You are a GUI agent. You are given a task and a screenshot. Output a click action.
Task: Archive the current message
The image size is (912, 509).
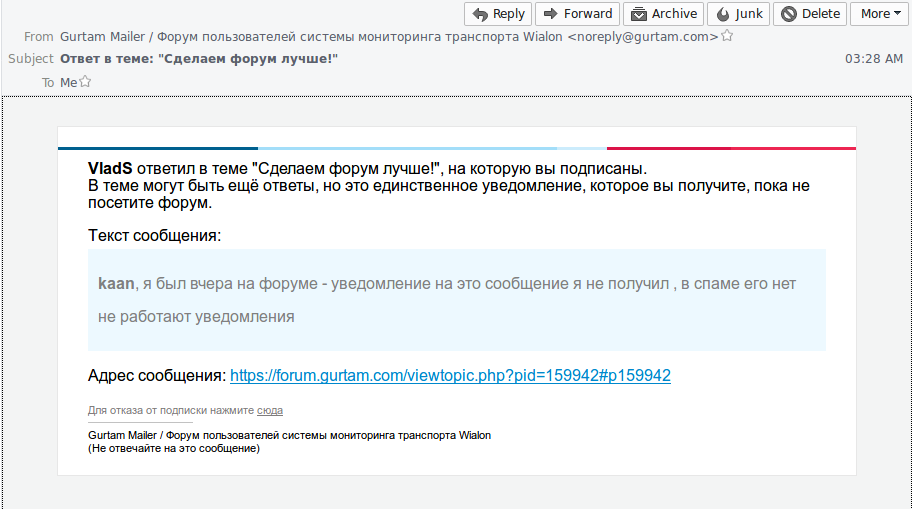(663, 14)
